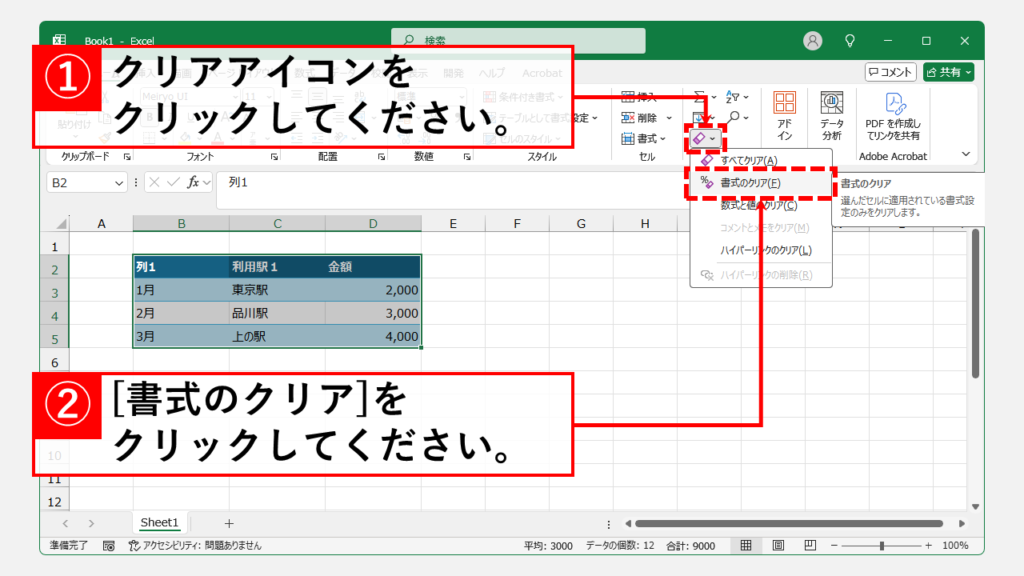1024x576 pixels.
Task: Click vertical scroll down arrow
Action: pyautogui.click(x=975, y=506)
